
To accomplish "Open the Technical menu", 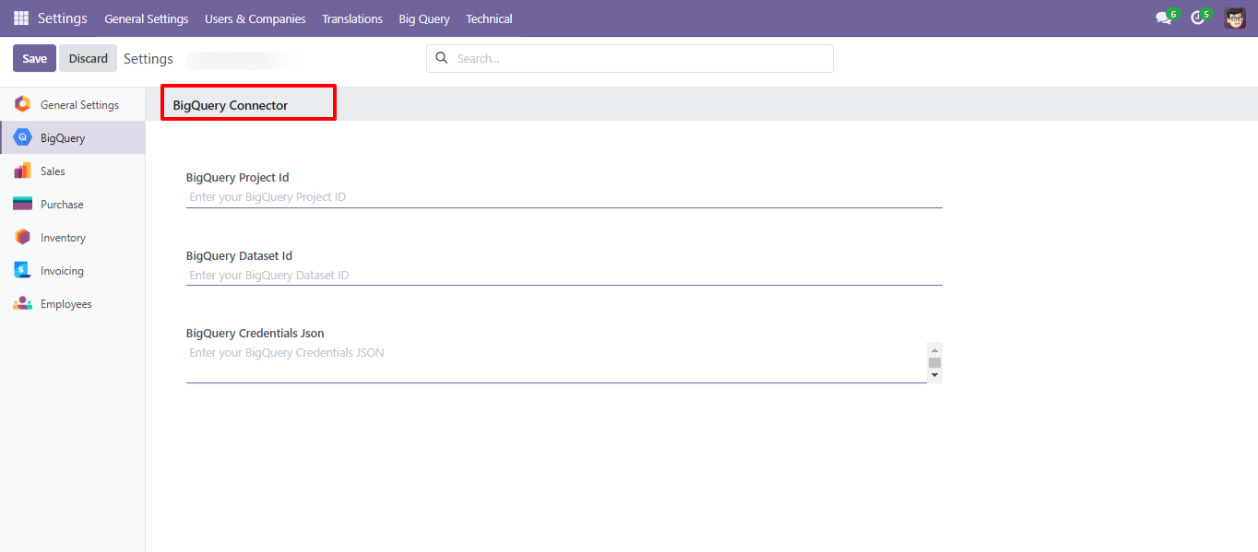I will tap(489, 19).
